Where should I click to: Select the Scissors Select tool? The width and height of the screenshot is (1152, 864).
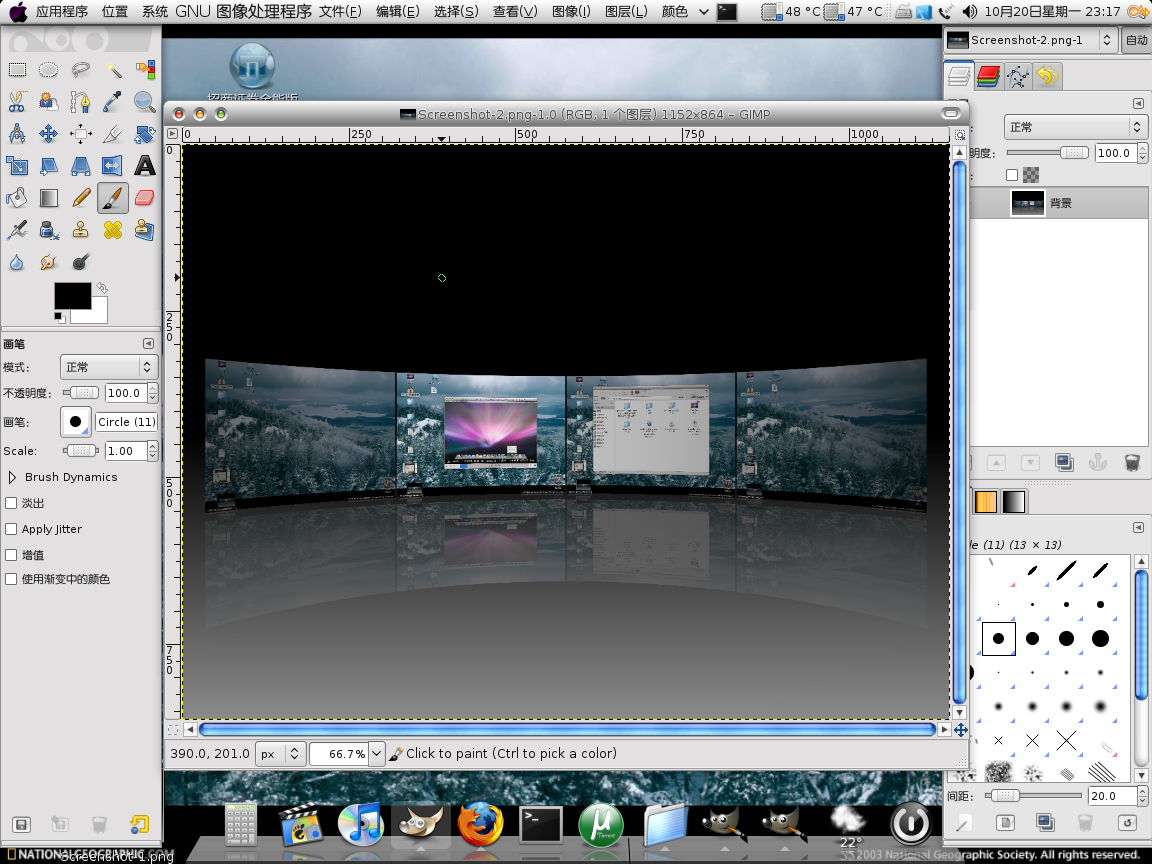[17, 101]
